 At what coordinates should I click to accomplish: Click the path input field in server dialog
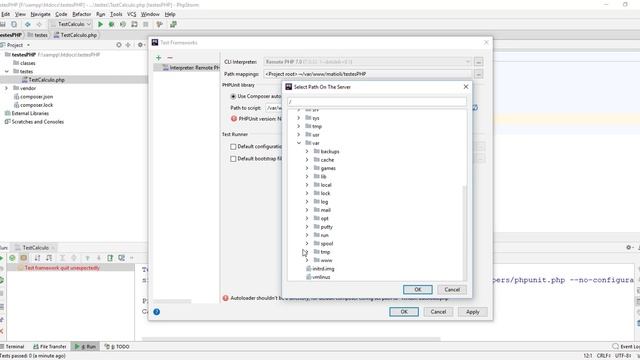377,102
